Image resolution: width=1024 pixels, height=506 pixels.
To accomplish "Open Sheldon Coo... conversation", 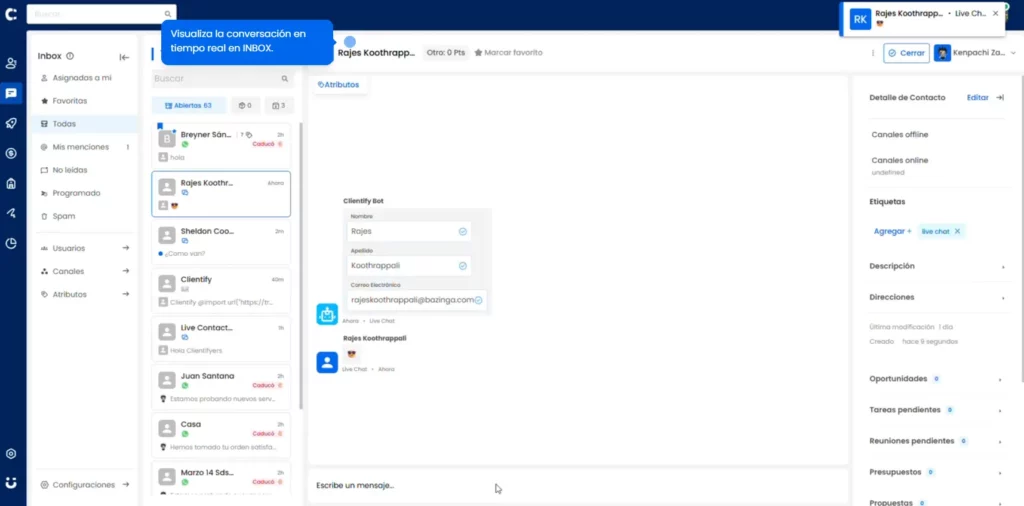I will point(221,242).
